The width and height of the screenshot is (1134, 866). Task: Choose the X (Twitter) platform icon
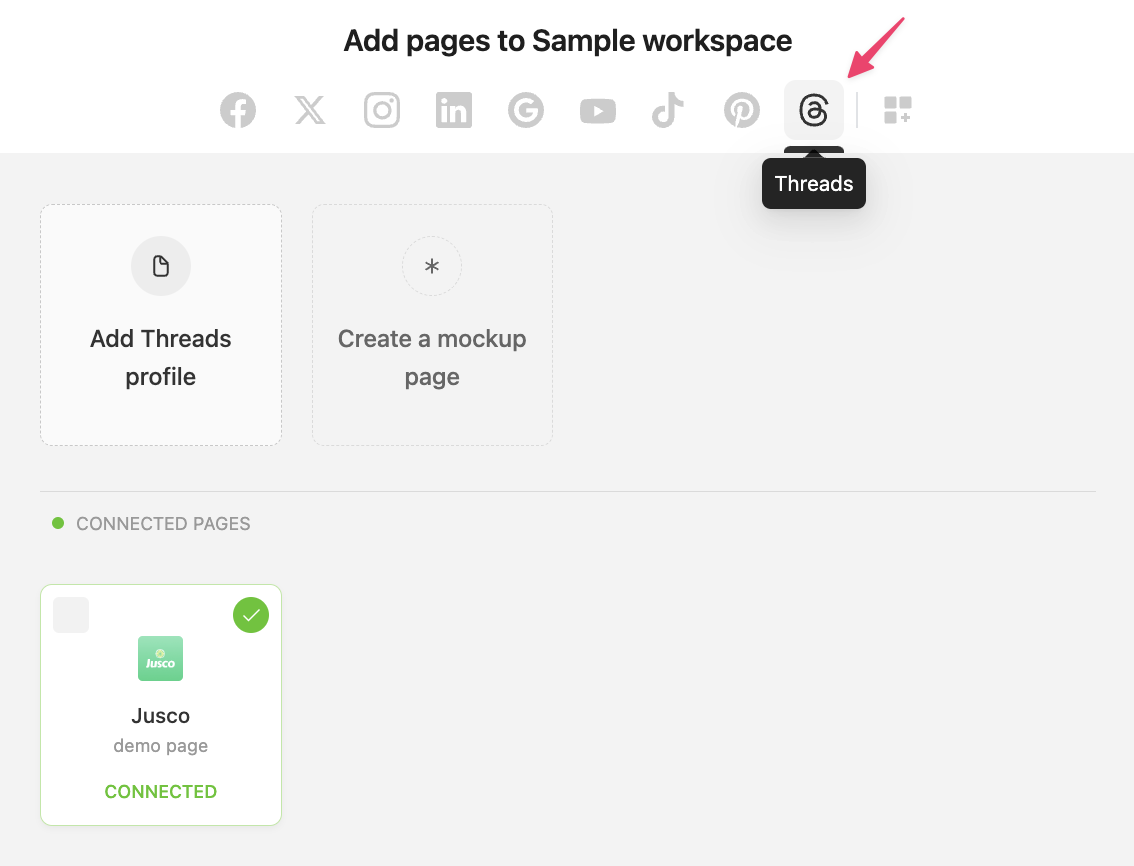pos(310,110)
